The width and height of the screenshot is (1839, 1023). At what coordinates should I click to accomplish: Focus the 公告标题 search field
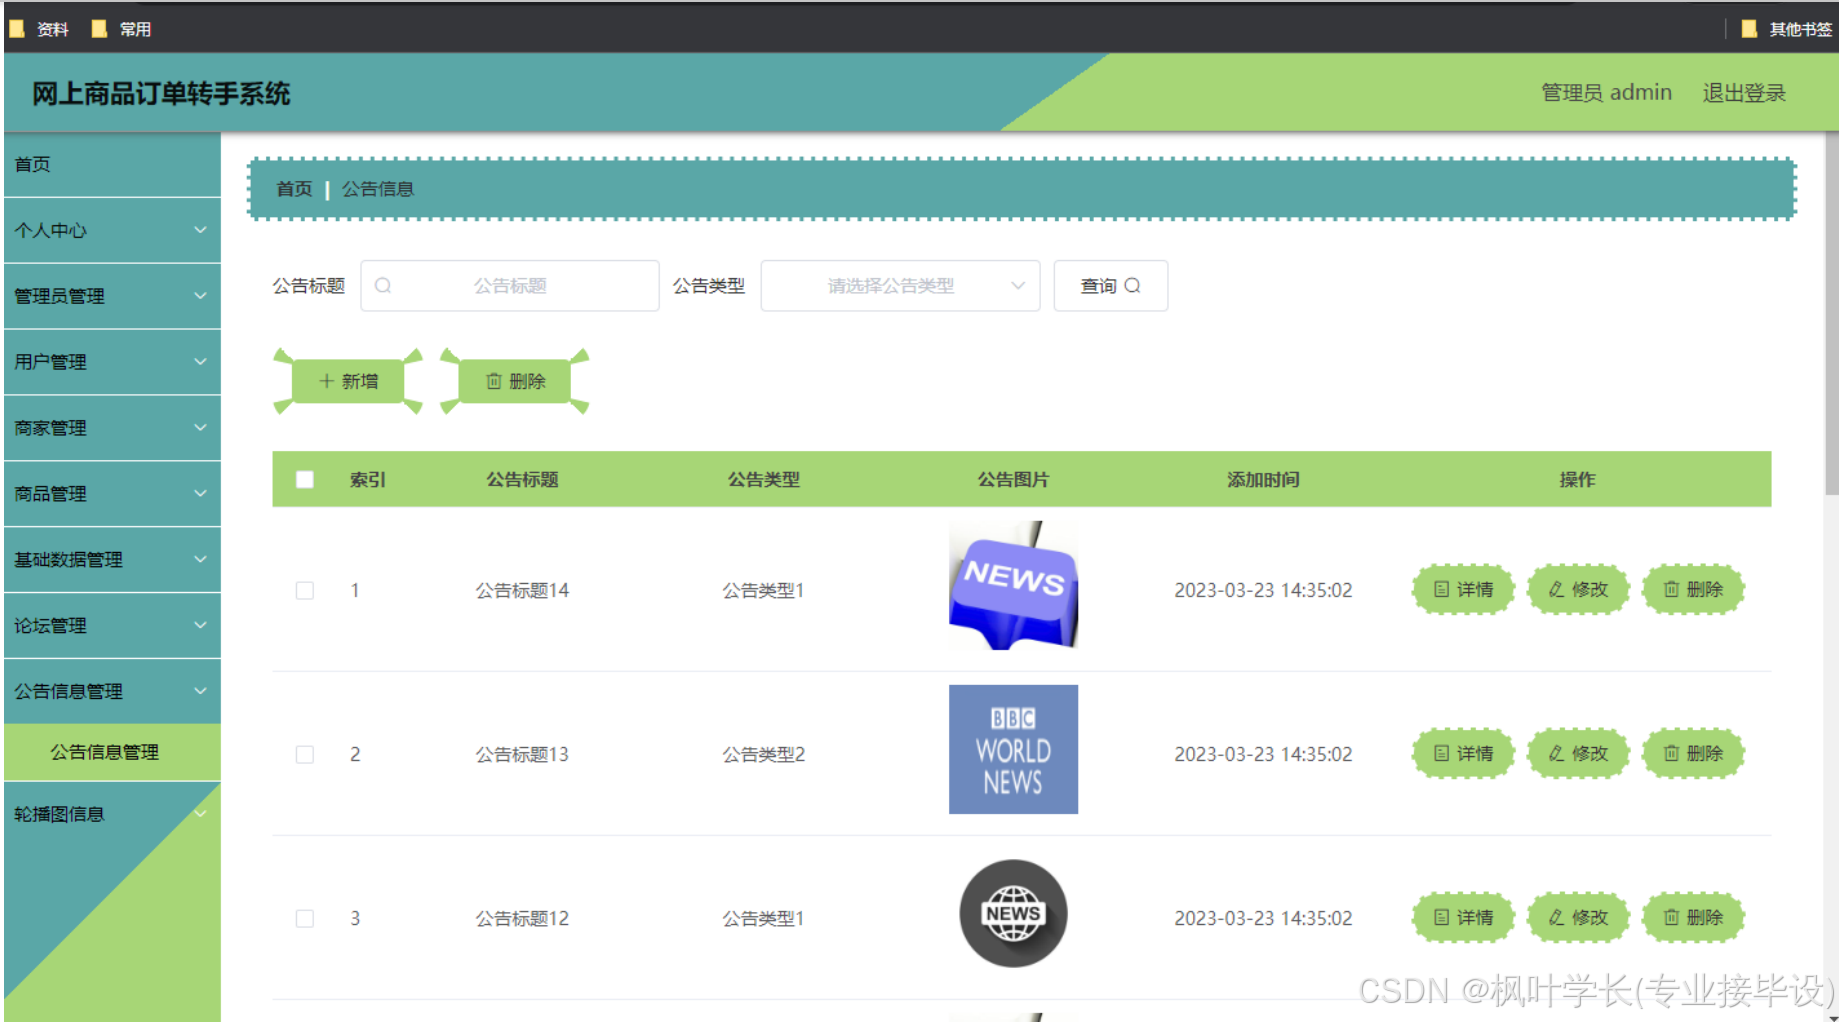pyautogui.click(x=510, y=286)
